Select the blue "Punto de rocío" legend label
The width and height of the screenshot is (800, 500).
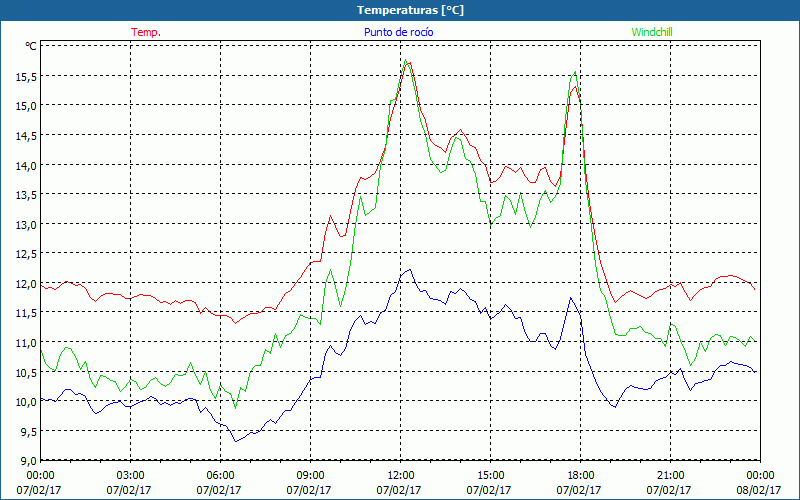click(x=398, y=32)
